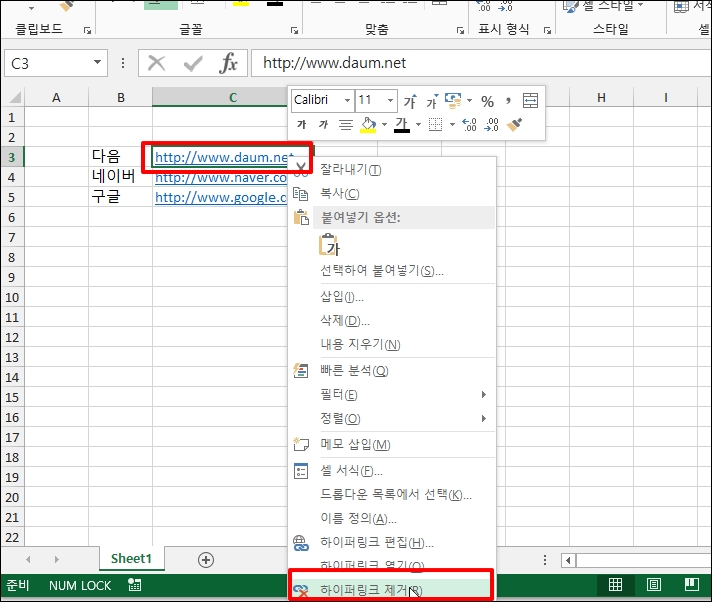
Task: Click the macro recording icon in status bar
Action: tap(134, 585)
